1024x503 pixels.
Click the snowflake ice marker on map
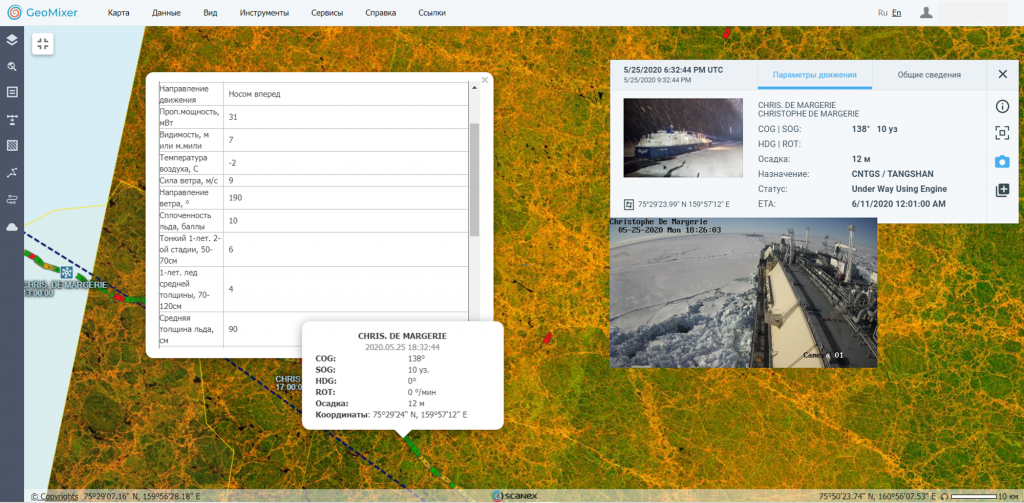coord(66,272)
